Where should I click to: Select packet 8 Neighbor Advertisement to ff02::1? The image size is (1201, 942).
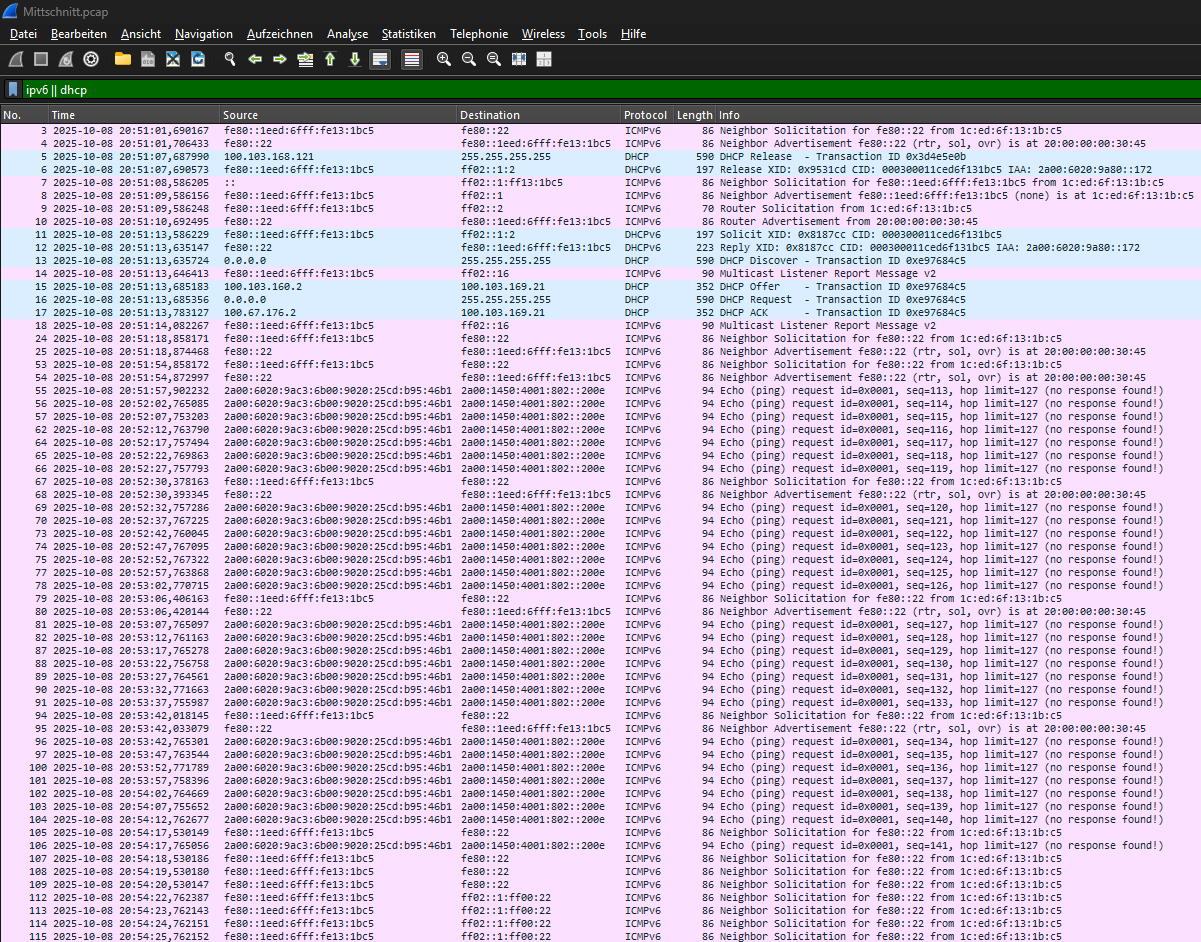[x=600, y=196]
